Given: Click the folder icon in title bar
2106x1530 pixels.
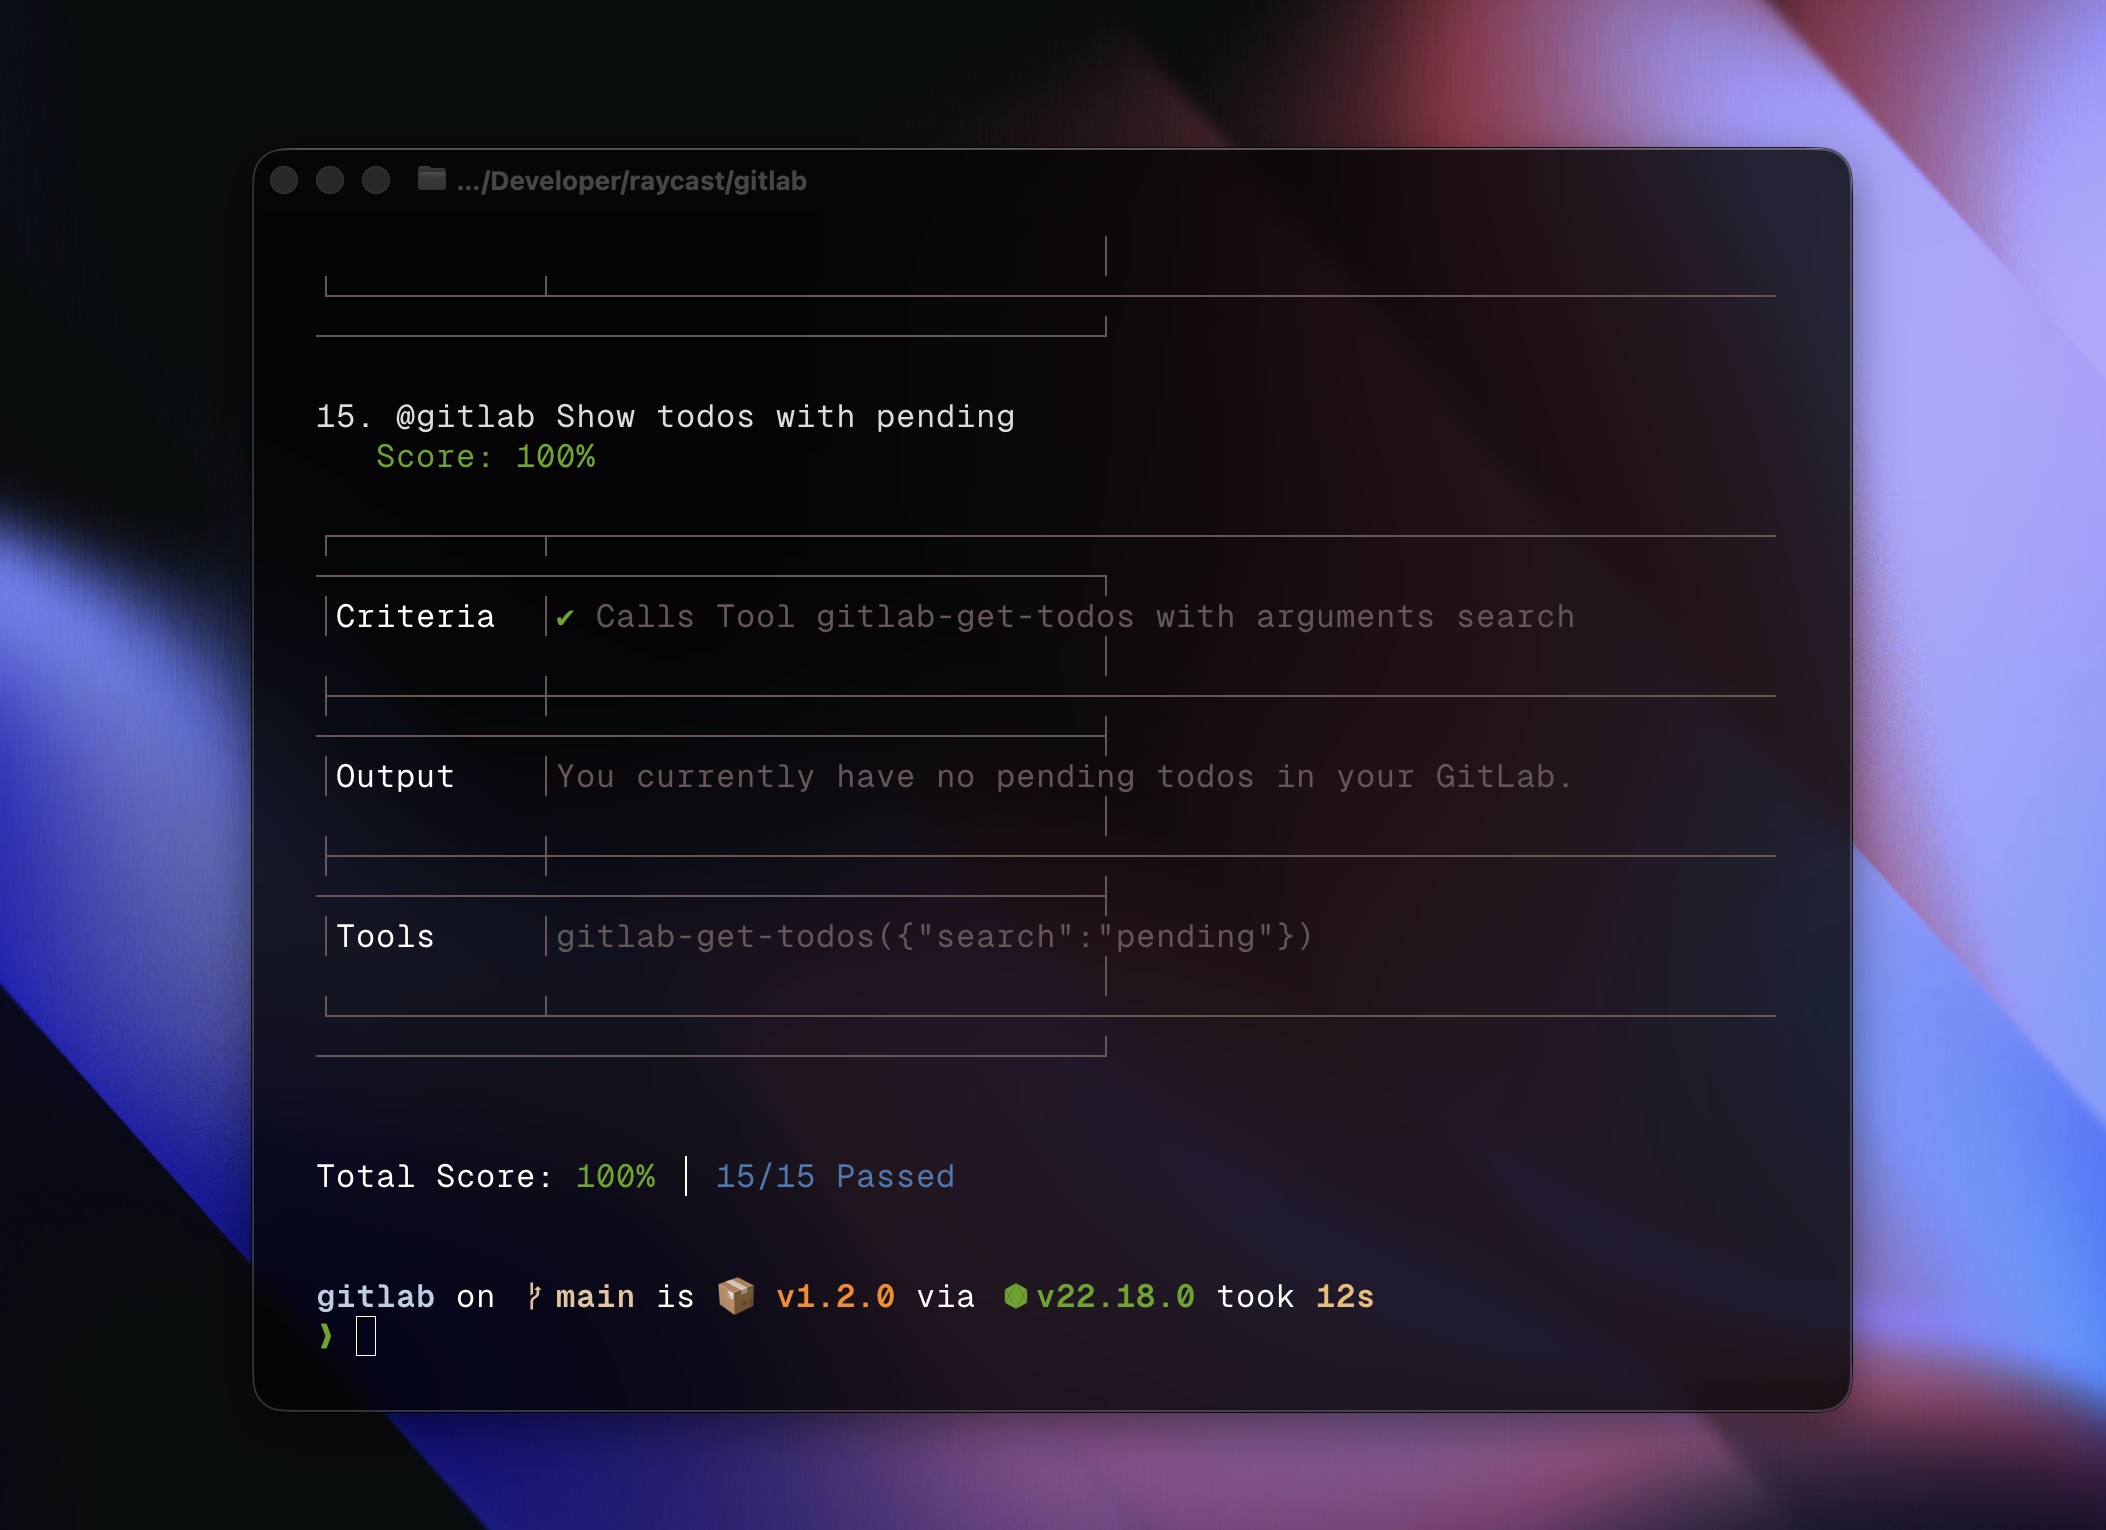Looking at the screenshot, I should (x=431, y=179).
